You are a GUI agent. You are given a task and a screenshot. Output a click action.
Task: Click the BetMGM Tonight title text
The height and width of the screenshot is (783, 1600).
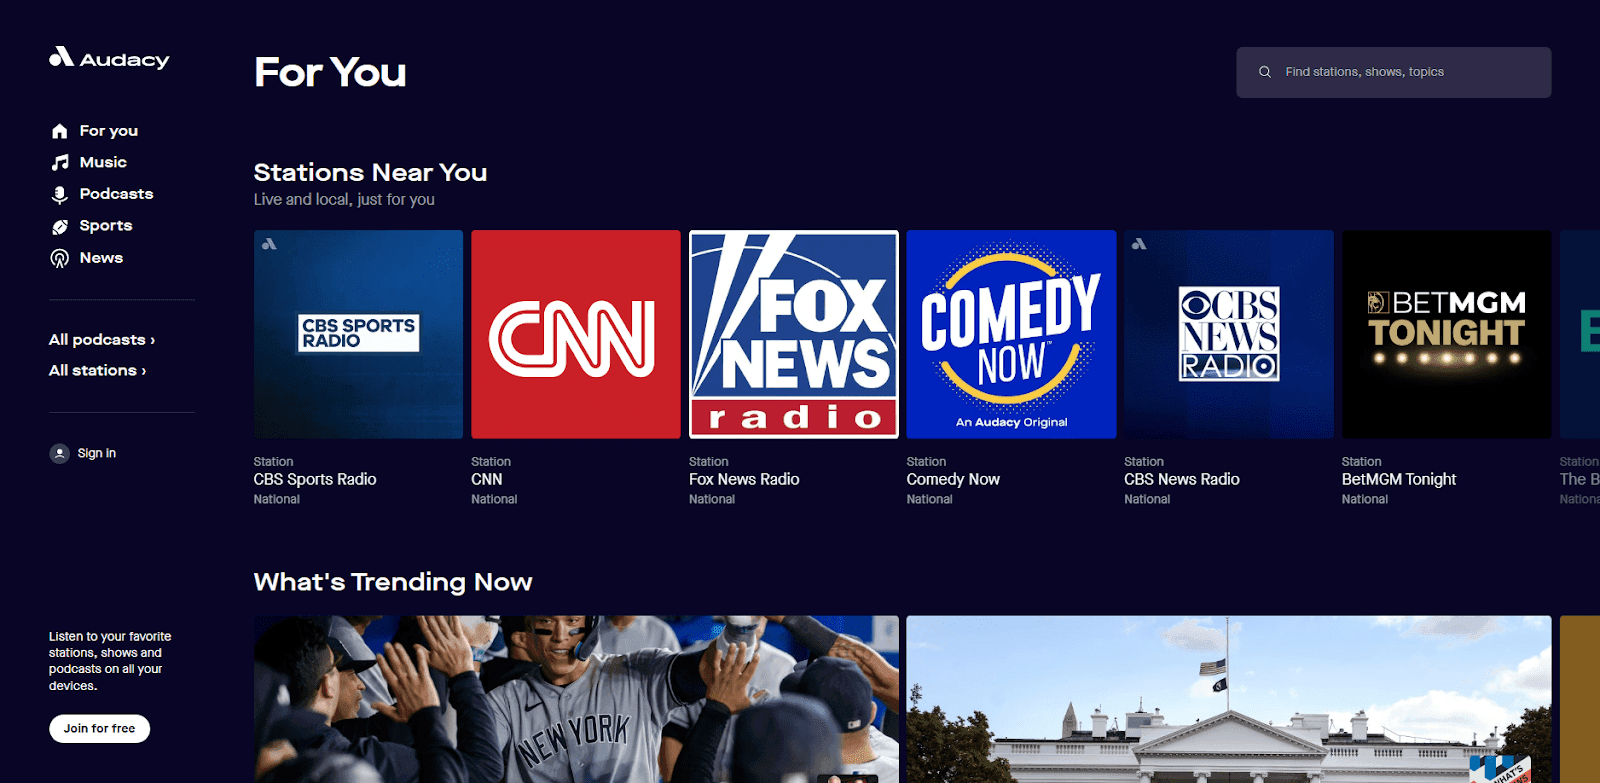click(x=1399, y=479)
